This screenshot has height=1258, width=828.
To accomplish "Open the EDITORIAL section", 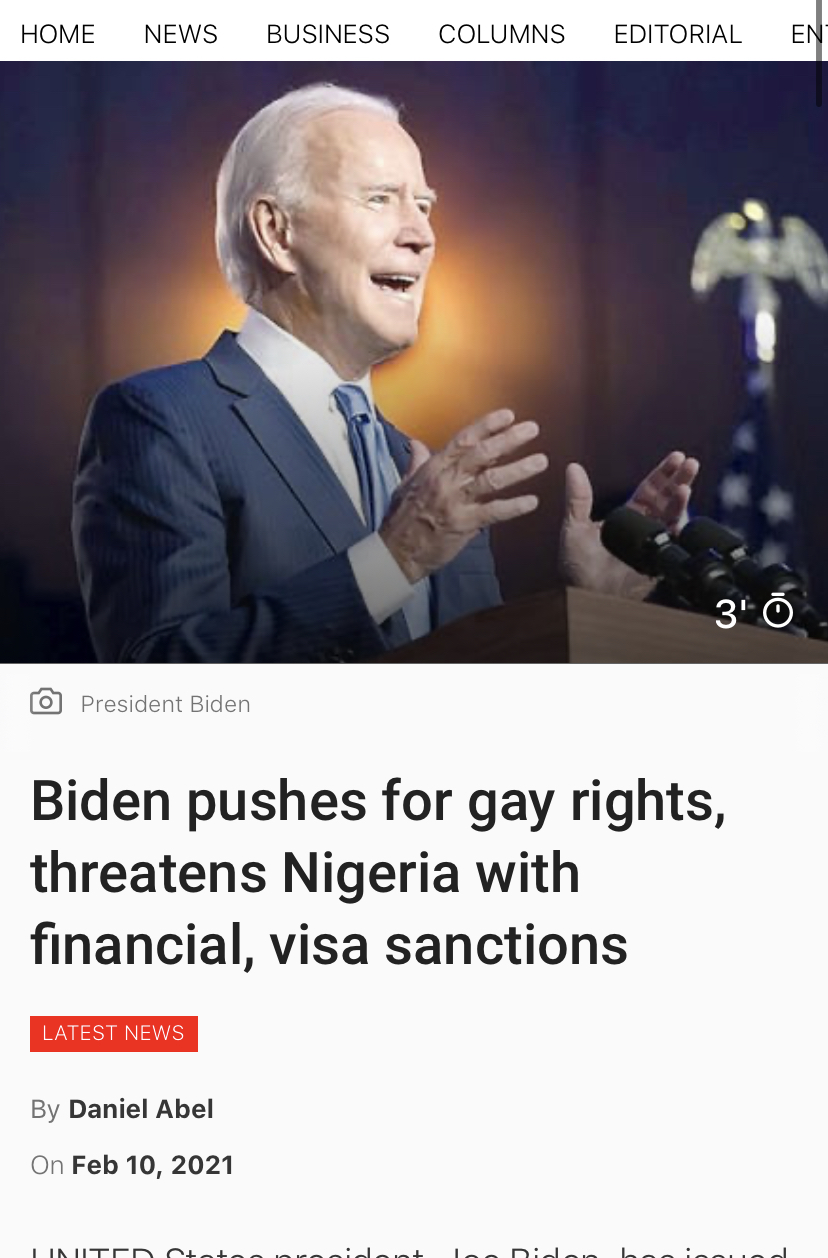I will coord(678,34).
